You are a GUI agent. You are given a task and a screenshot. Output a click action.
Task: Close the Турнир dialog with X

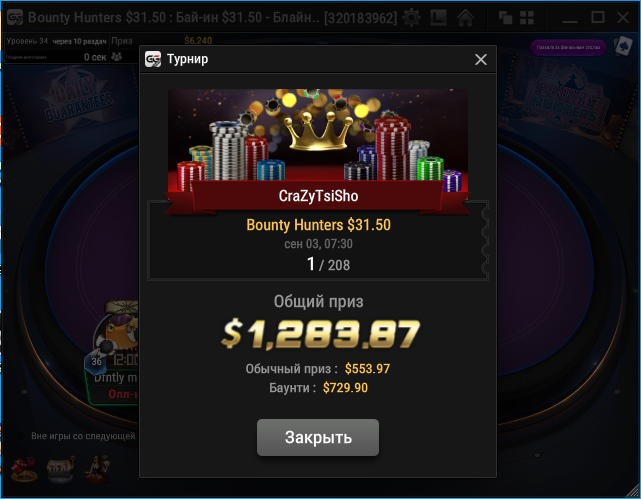point(481,59)
